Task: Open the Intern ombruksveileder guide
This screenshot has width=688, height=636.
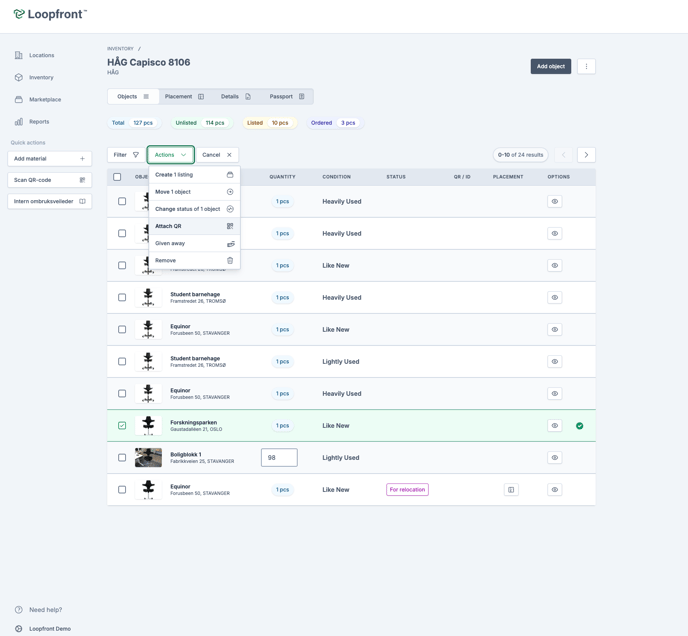Action: click(50, 201)
